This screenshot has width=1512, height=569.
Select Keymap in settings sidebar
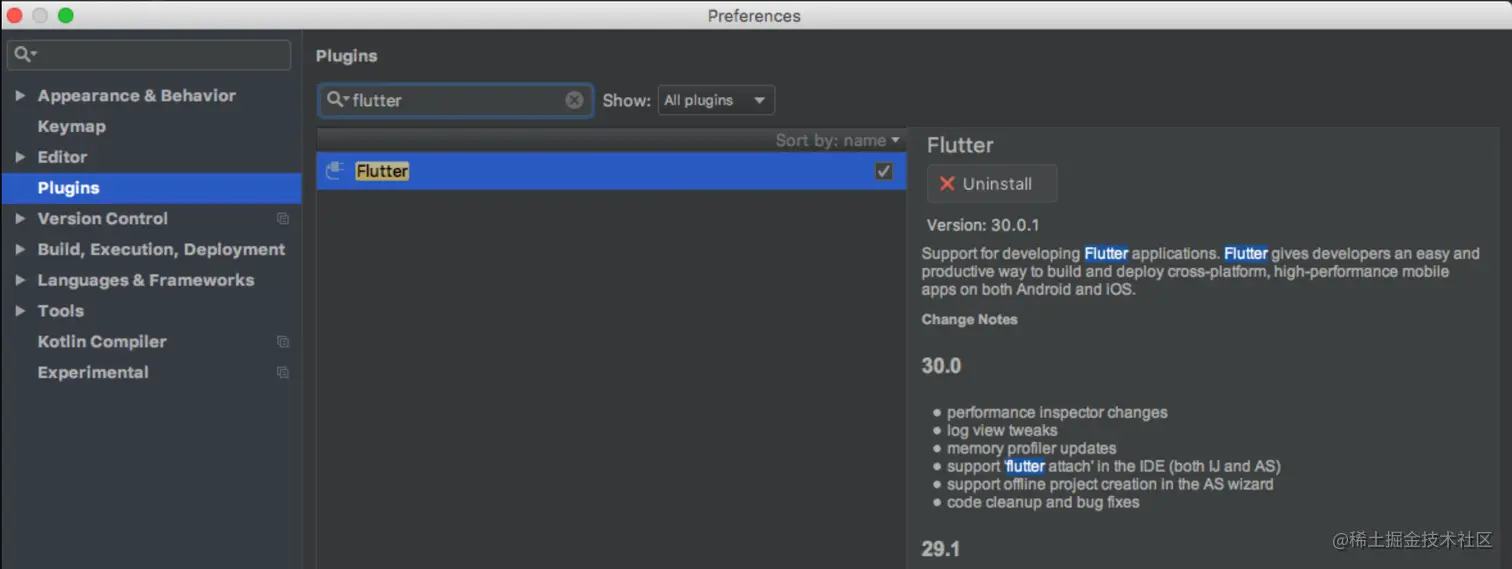[x=71, y=127]
